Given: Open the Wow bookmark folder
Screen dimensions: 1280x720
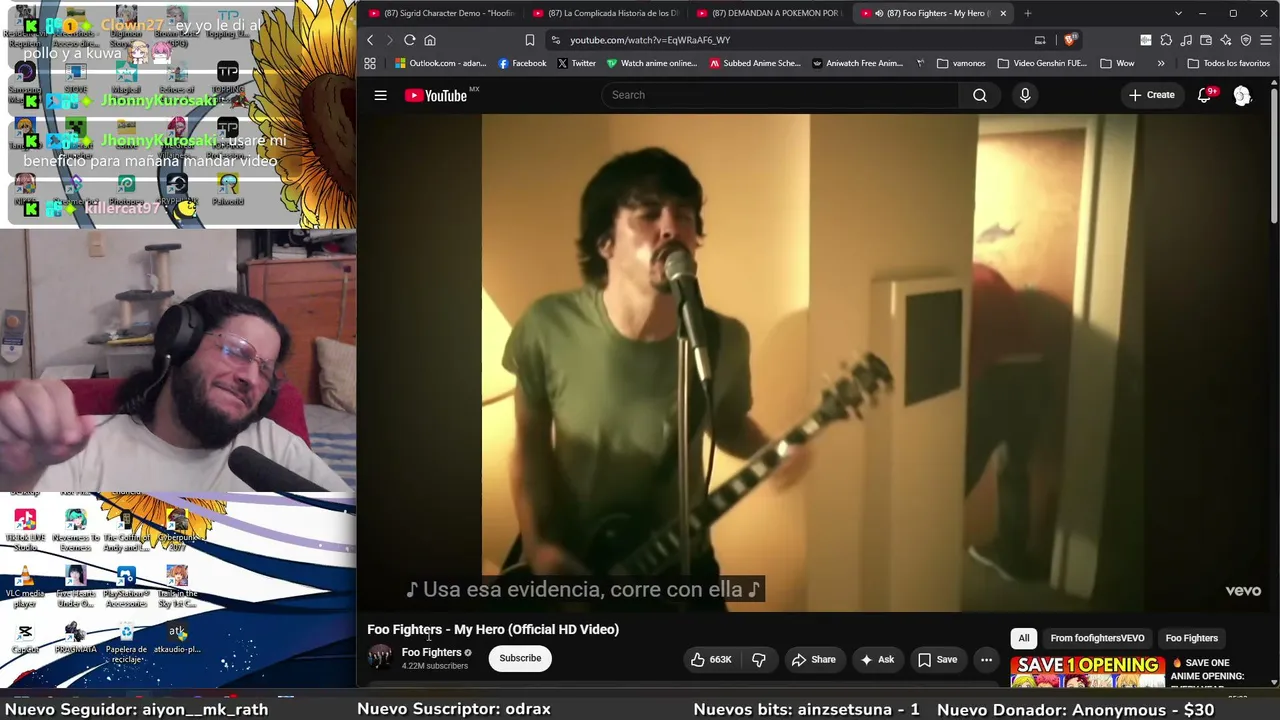Looking at the screenshot, I should click(1117, 63).
